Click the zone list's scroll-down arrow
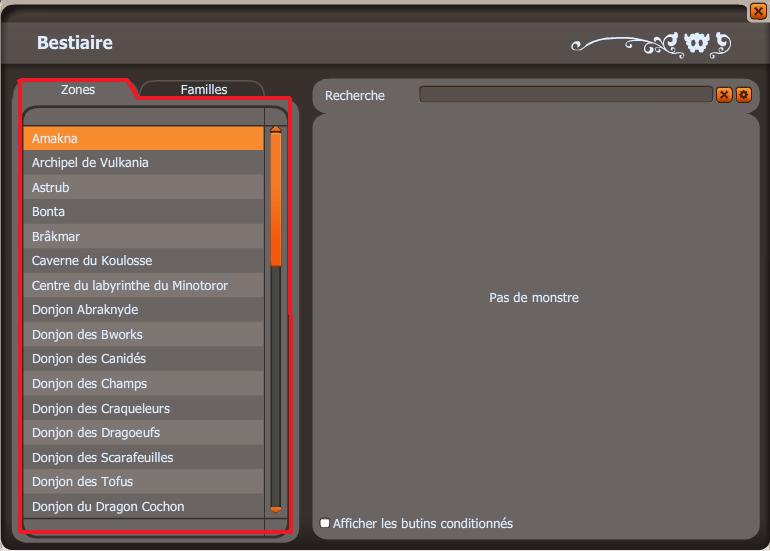Viewport: 770px width, 551px height. pos(276,510)
